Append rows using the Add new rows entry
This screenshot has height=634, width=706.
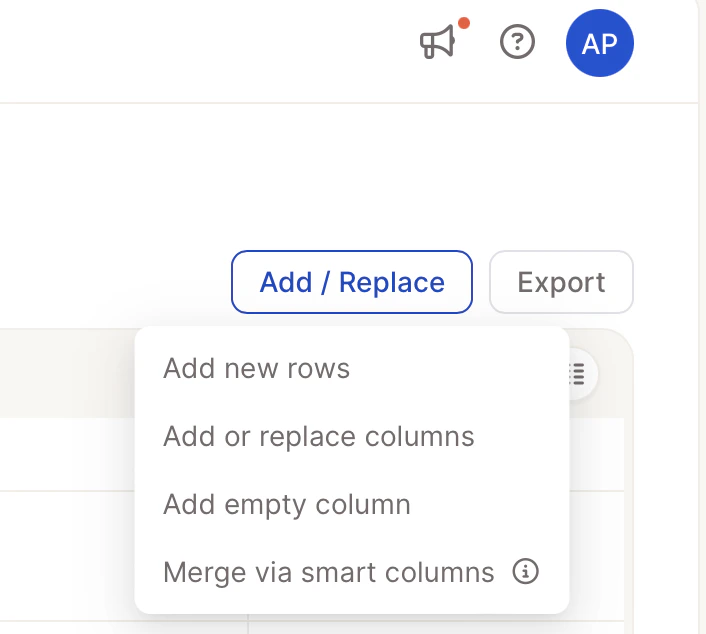(x=256, y=368)
